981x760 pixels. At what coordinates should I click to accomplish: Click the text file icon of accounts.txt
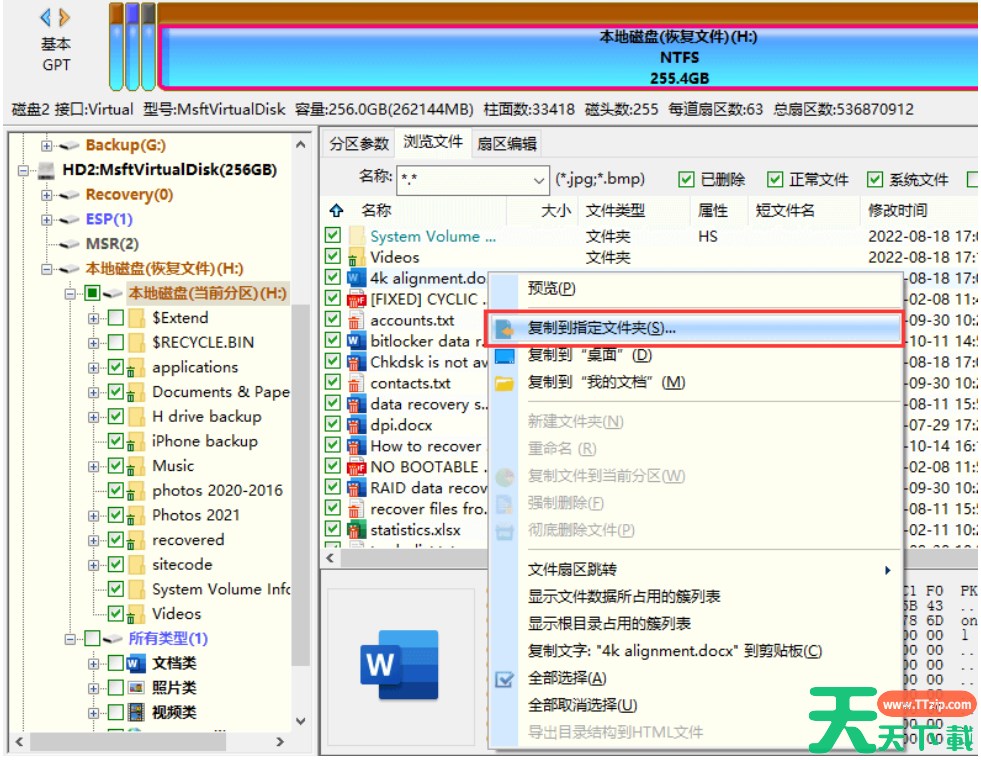(x=356, y=320)
